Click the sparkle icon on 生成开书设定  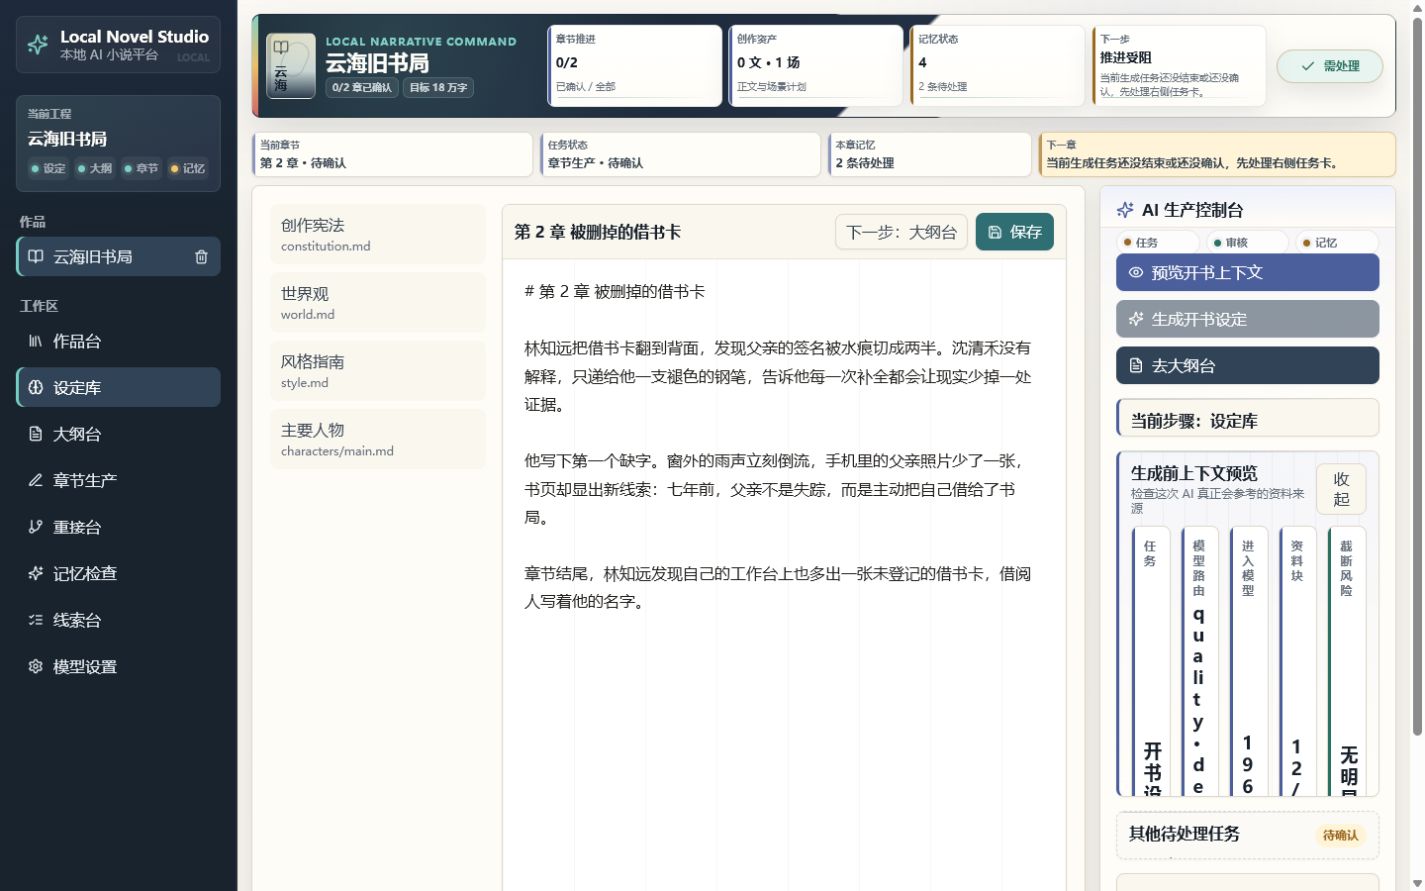(x=1136, y=319)
